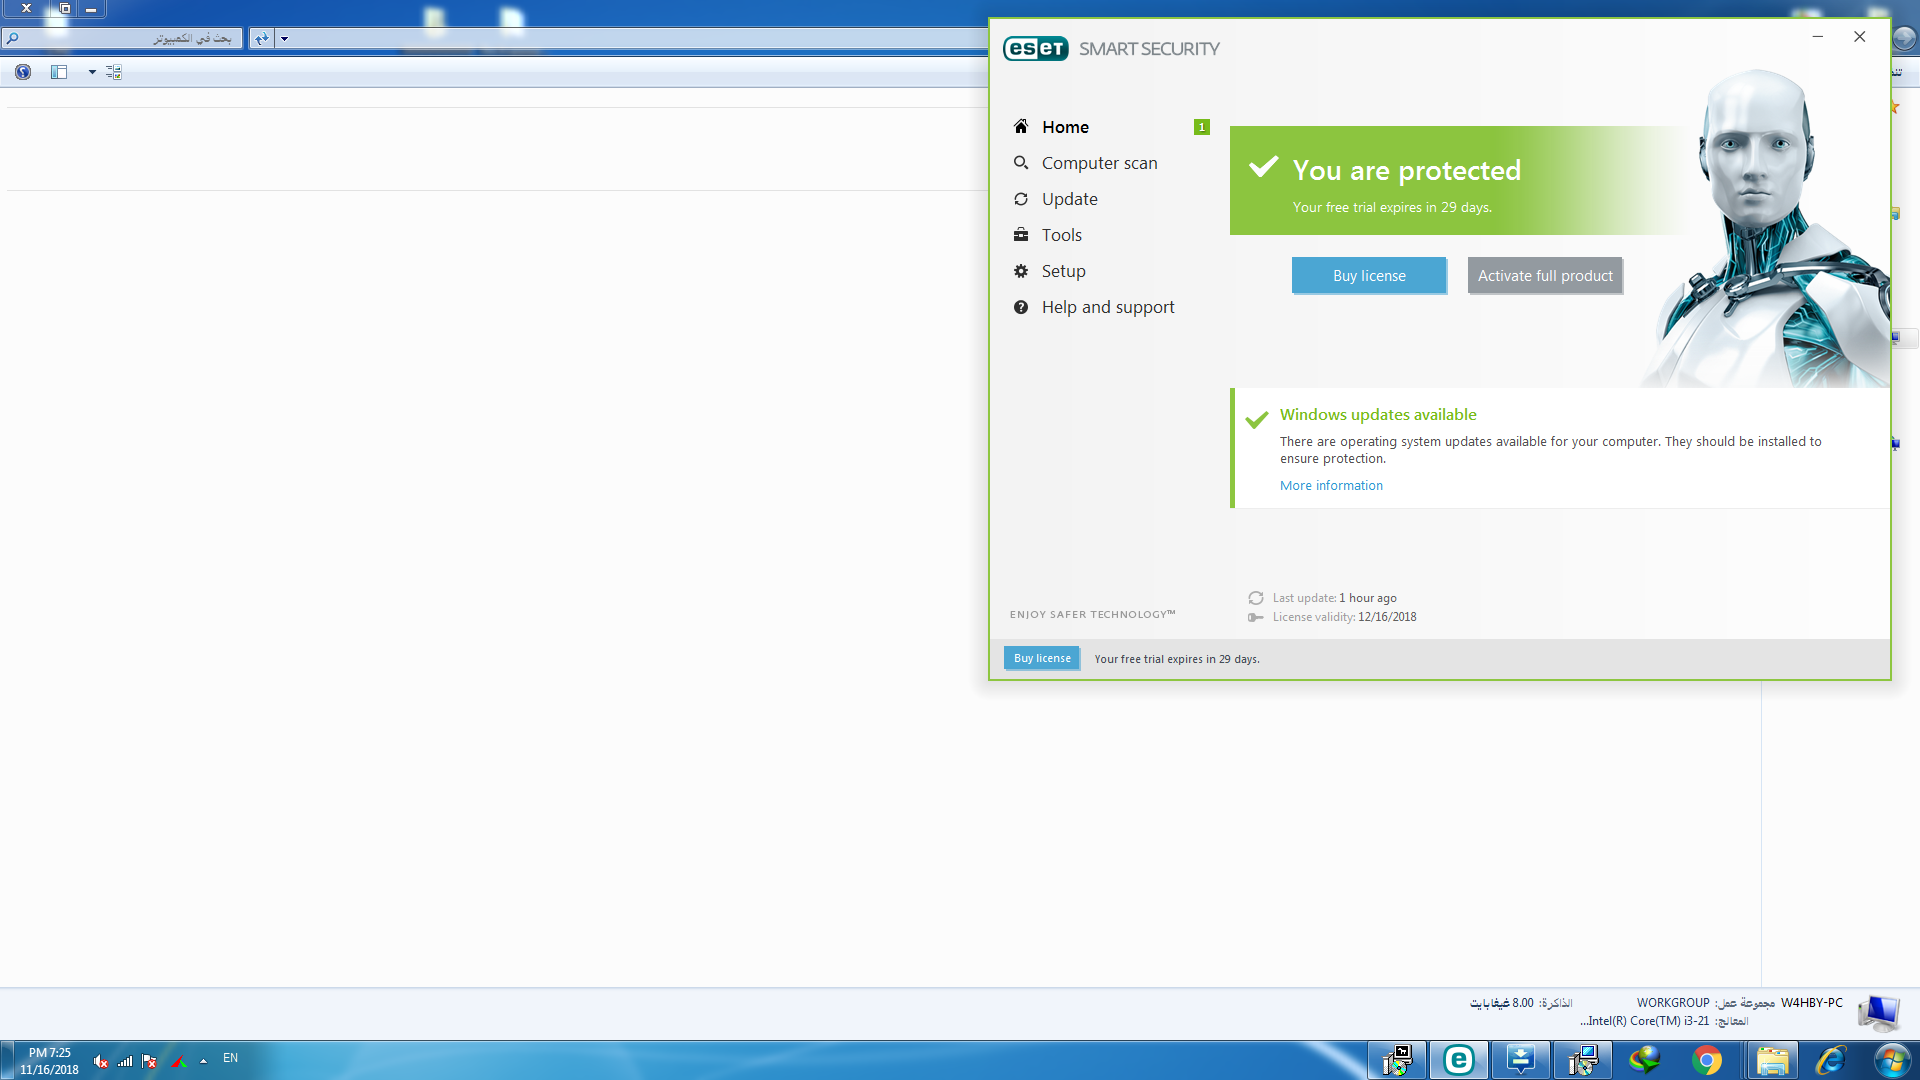Click the ESET logo in header

tap(1036, 49)
